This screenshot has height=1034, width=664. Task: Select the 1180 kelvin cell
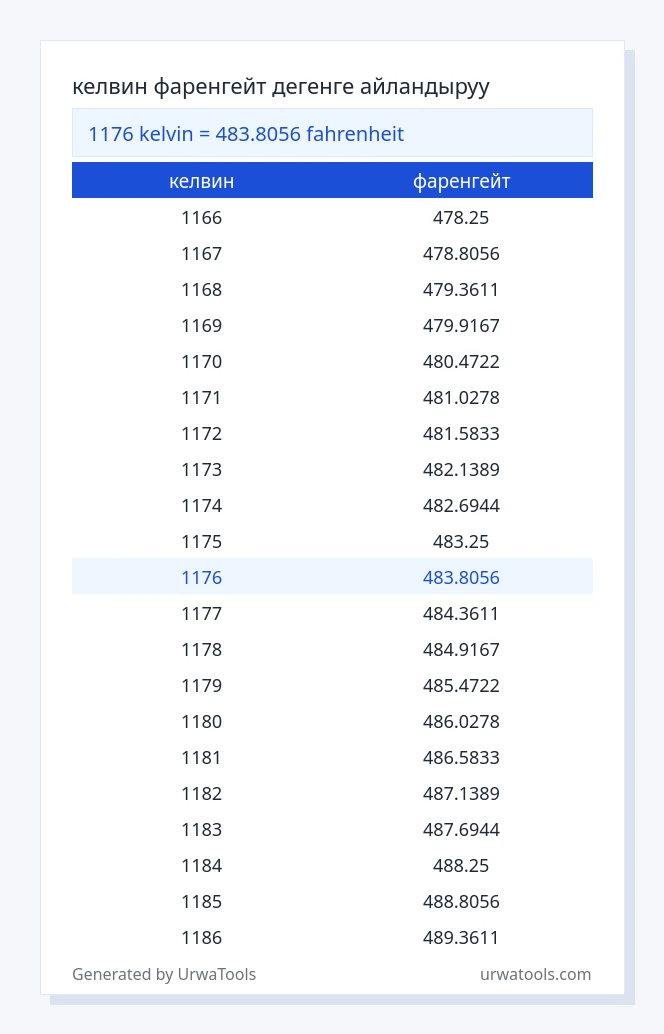pos(202,721)
